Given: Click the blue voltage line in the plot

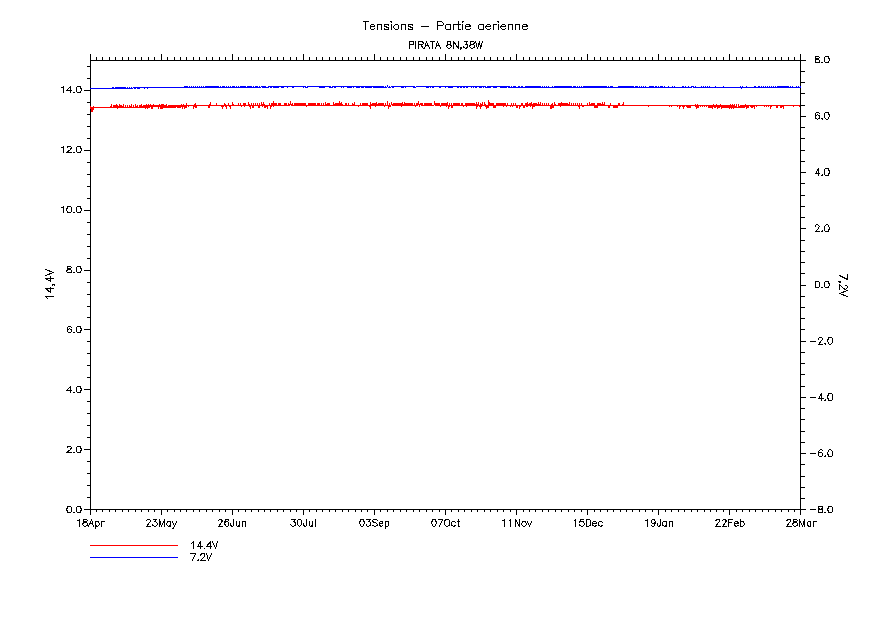Looking at the screenshot, I should pos(445,87).
